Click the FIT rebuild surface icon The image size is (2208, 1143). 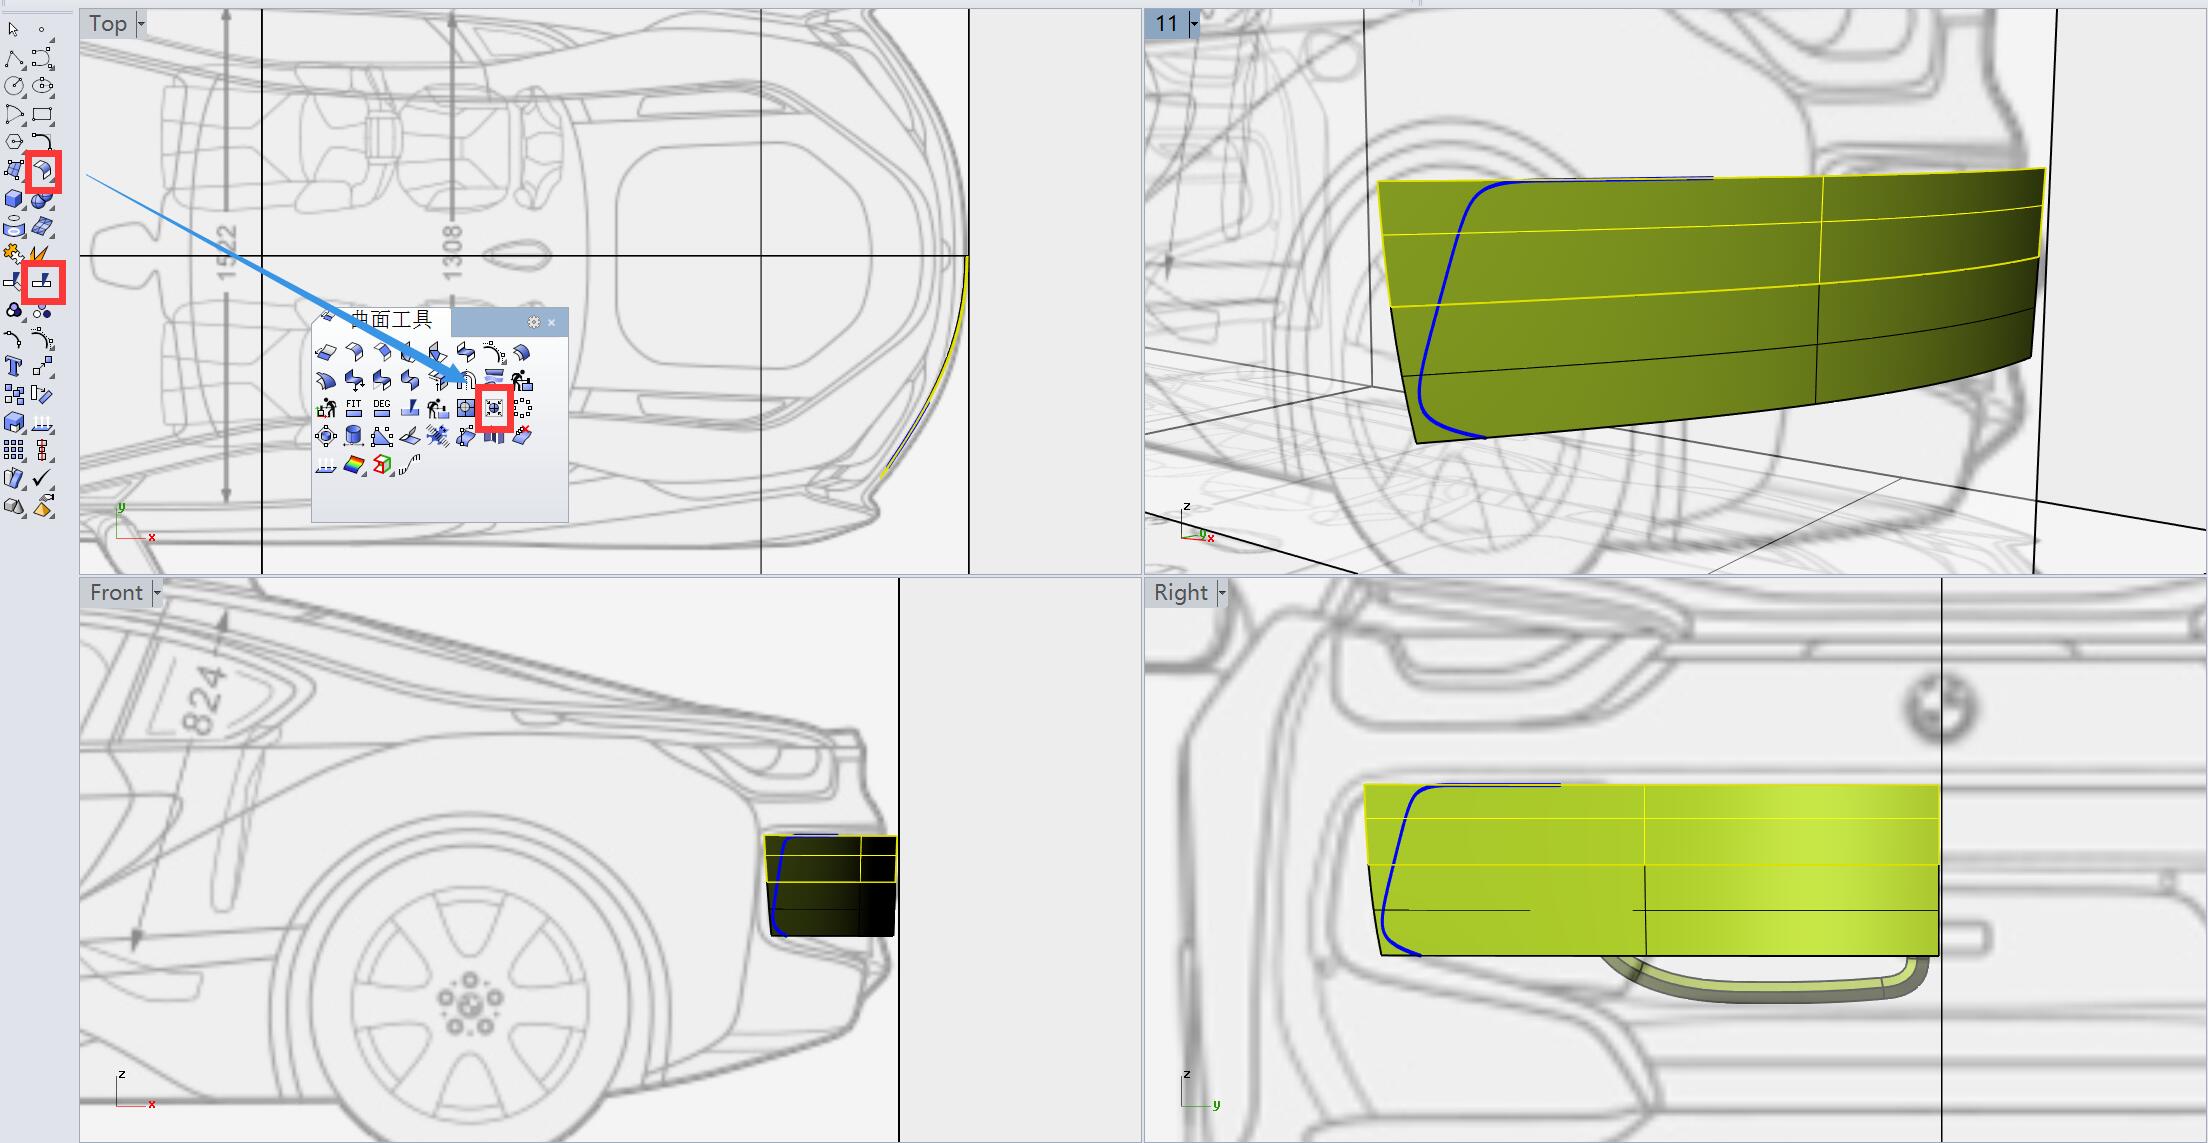353,408
